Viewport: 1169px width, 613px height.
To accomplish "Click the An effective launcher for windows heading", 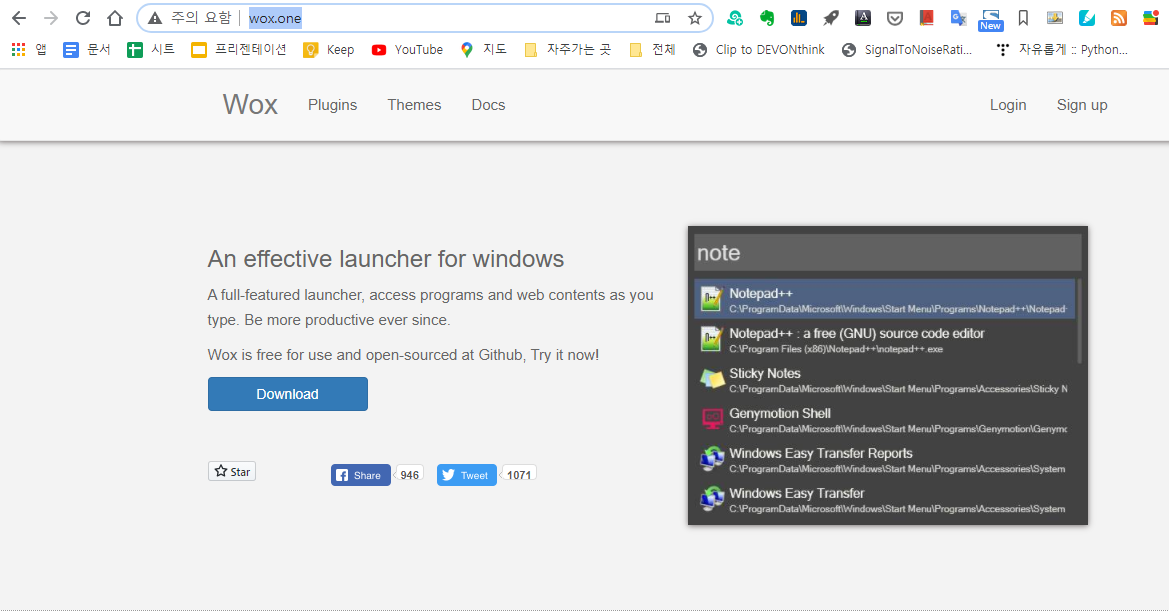I will 385,259.
